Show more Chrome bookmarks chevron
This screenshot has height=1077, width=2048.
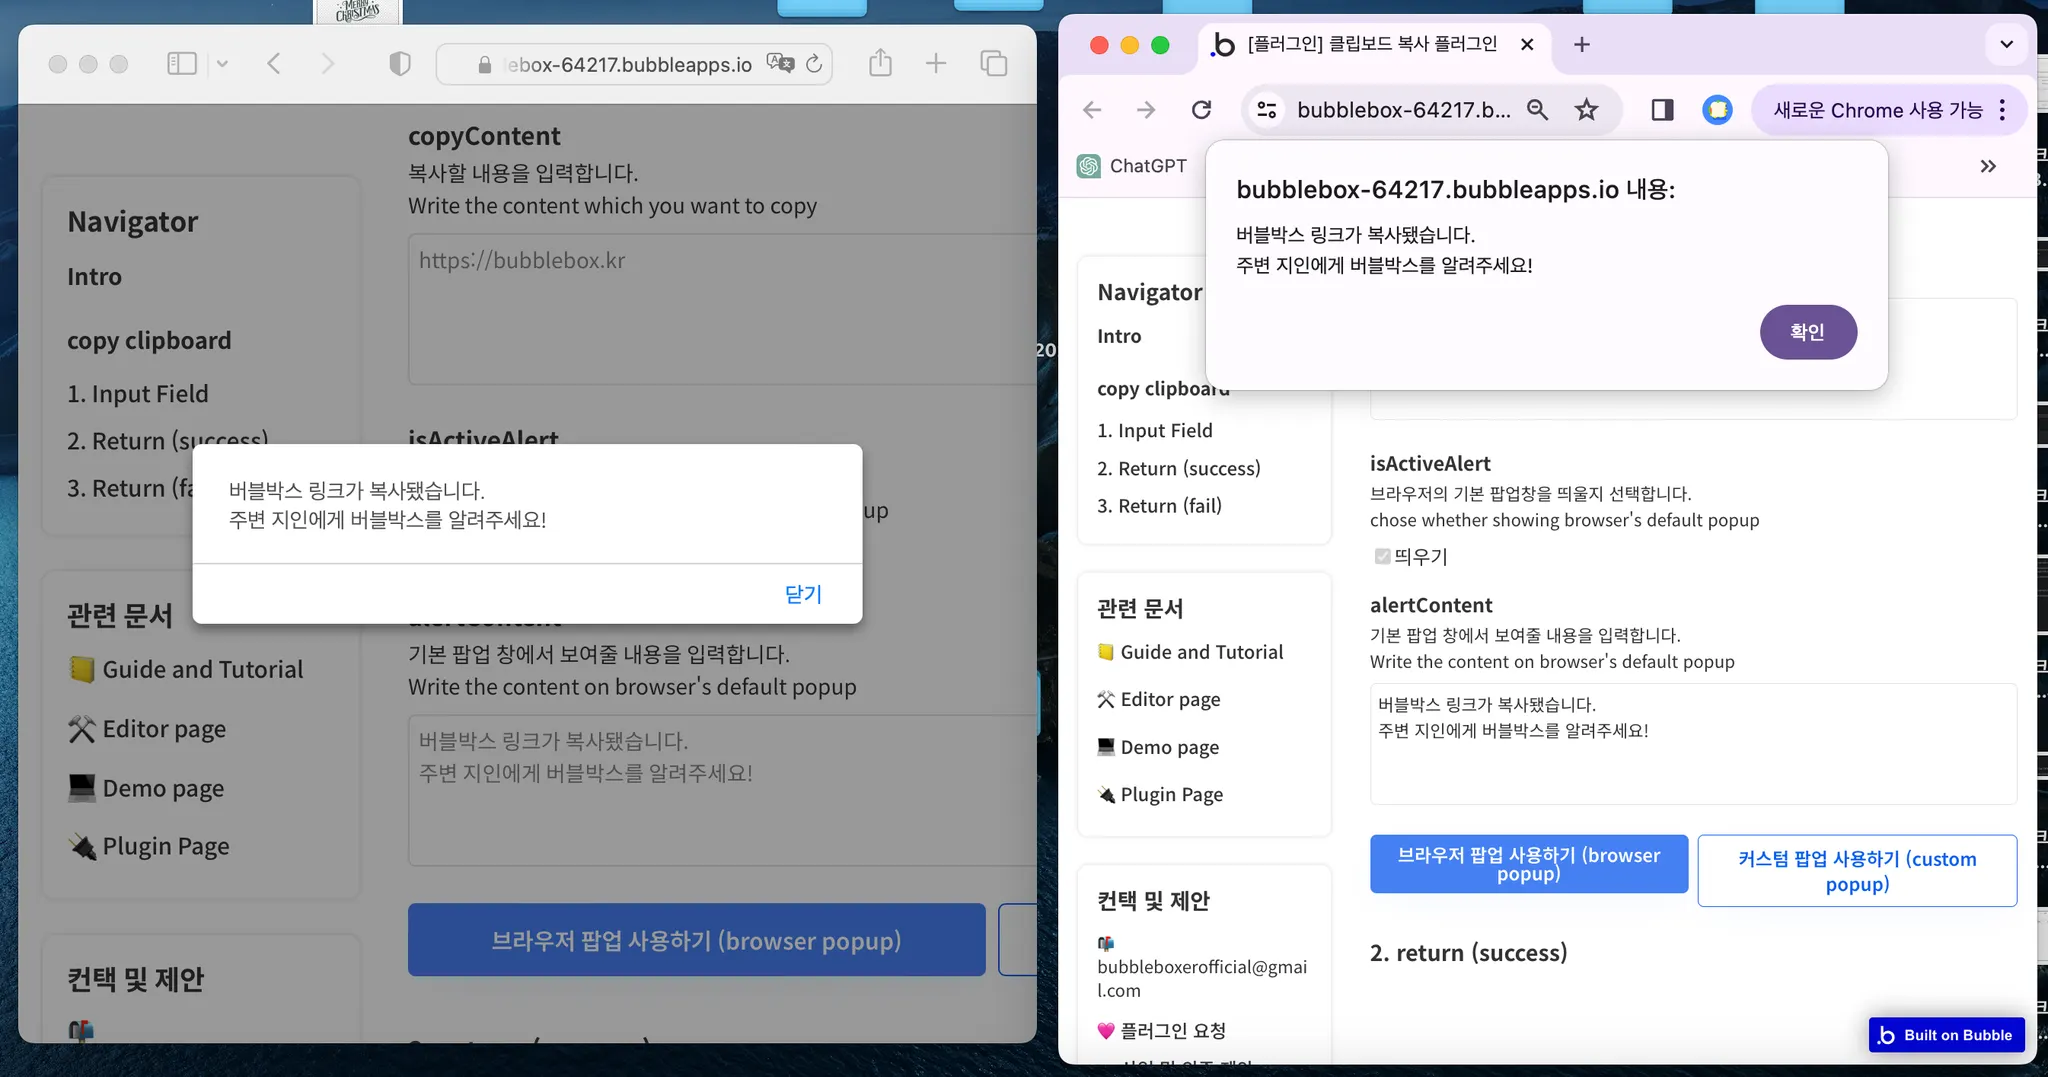click(1988, 166)
